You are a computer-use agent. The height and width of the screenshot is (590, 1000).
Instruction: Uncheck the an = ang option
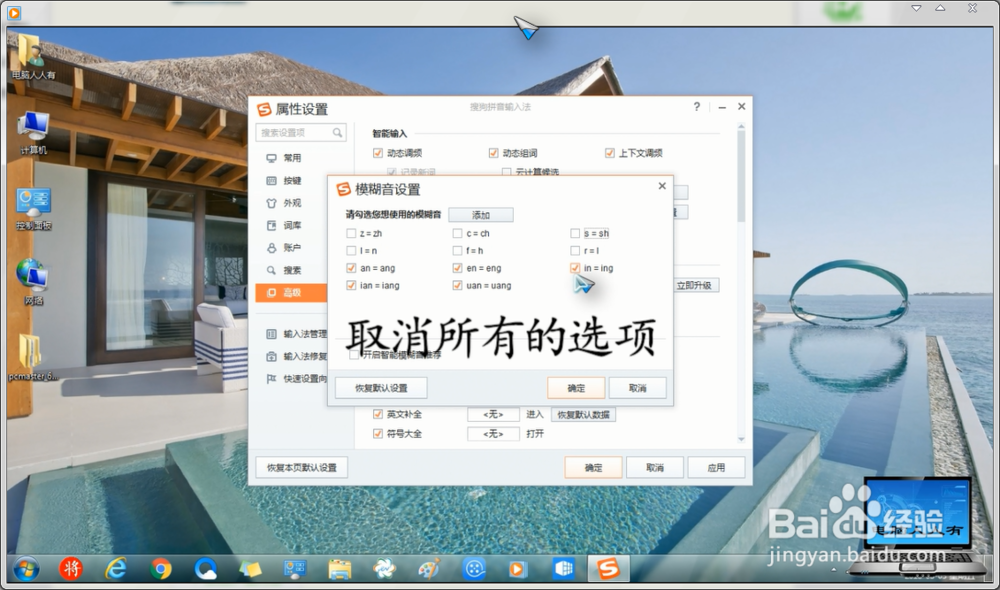[x=351, y=268]
